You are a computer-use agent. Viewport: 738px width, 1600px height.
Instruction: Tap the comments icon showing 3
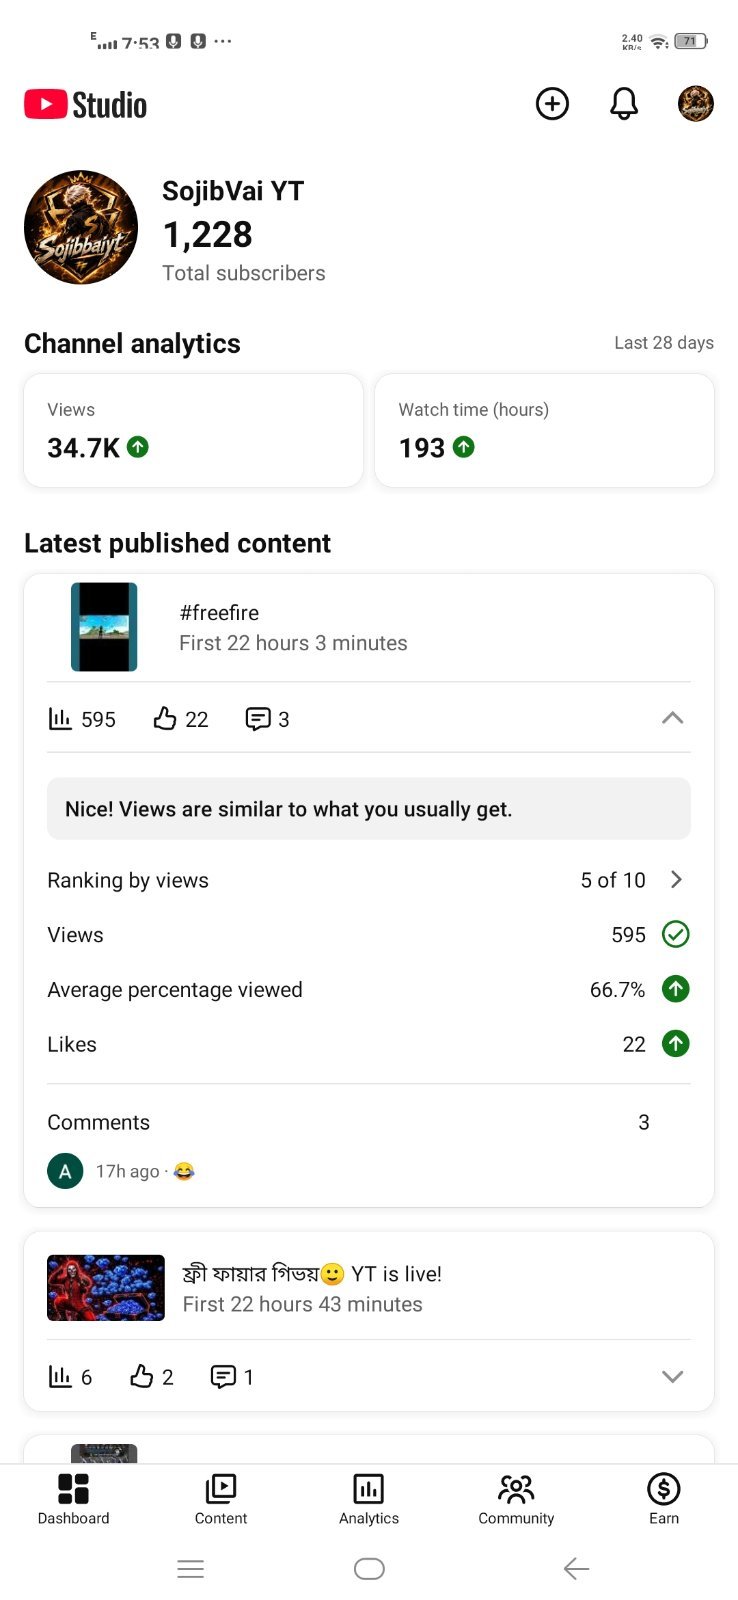258,719
